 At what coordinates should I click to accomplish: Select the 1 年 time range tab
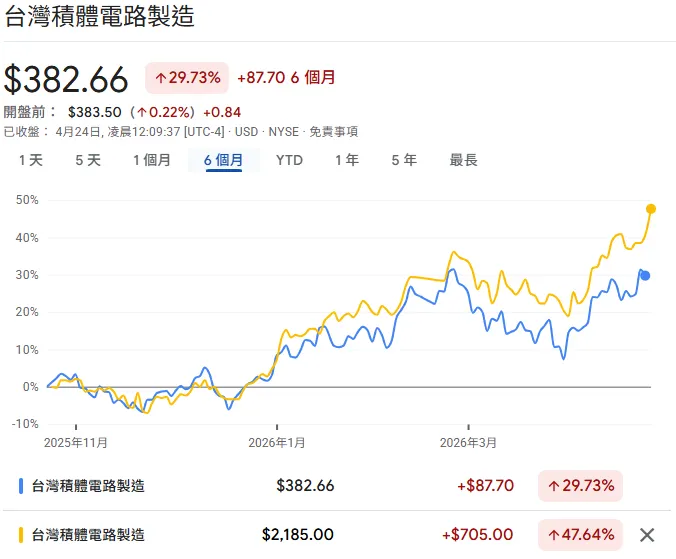(x=347, y=160)
